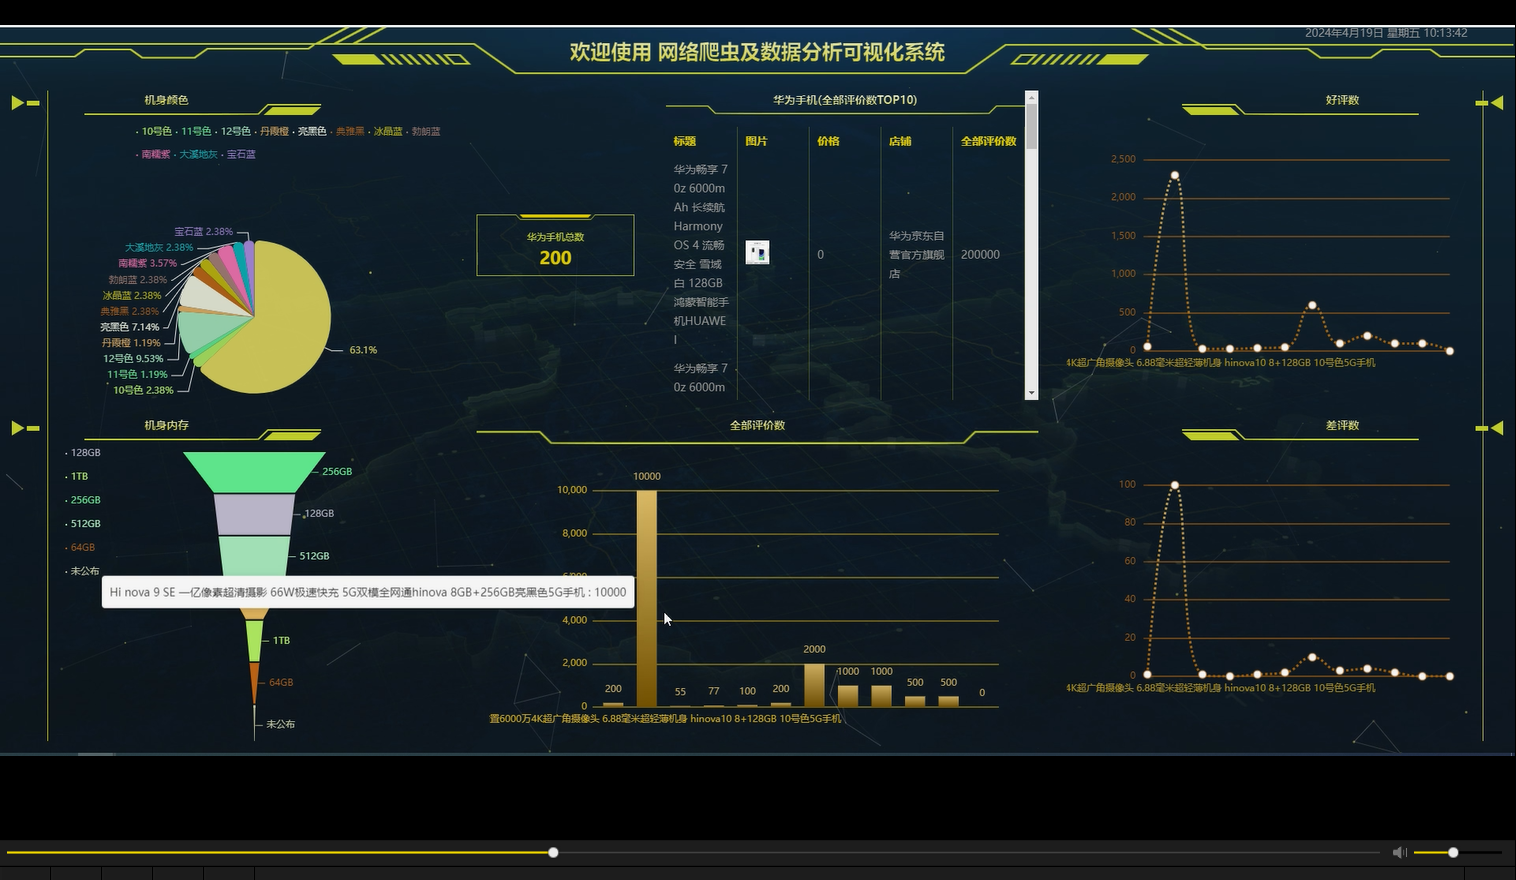Mute the video player speaker icon
This screenshot has height=880, width=1516.
(1399, 852)
